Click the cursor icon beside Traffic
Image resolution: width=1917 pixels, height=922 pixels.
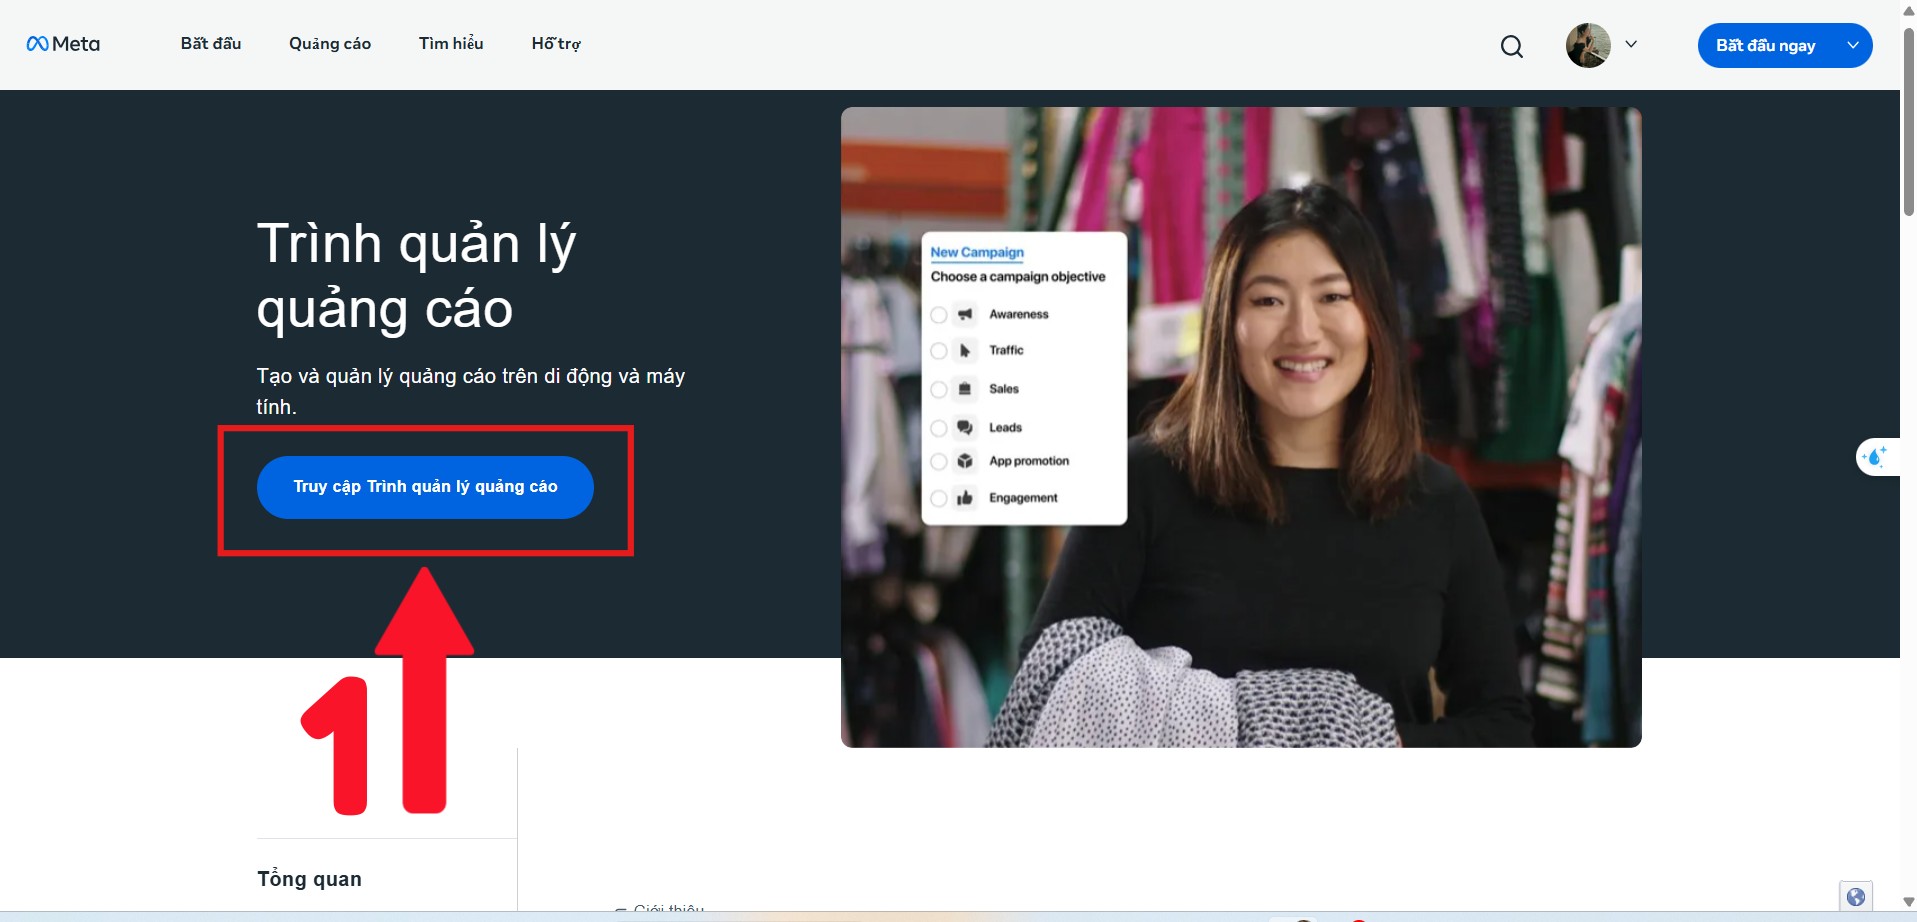(965, 350)
